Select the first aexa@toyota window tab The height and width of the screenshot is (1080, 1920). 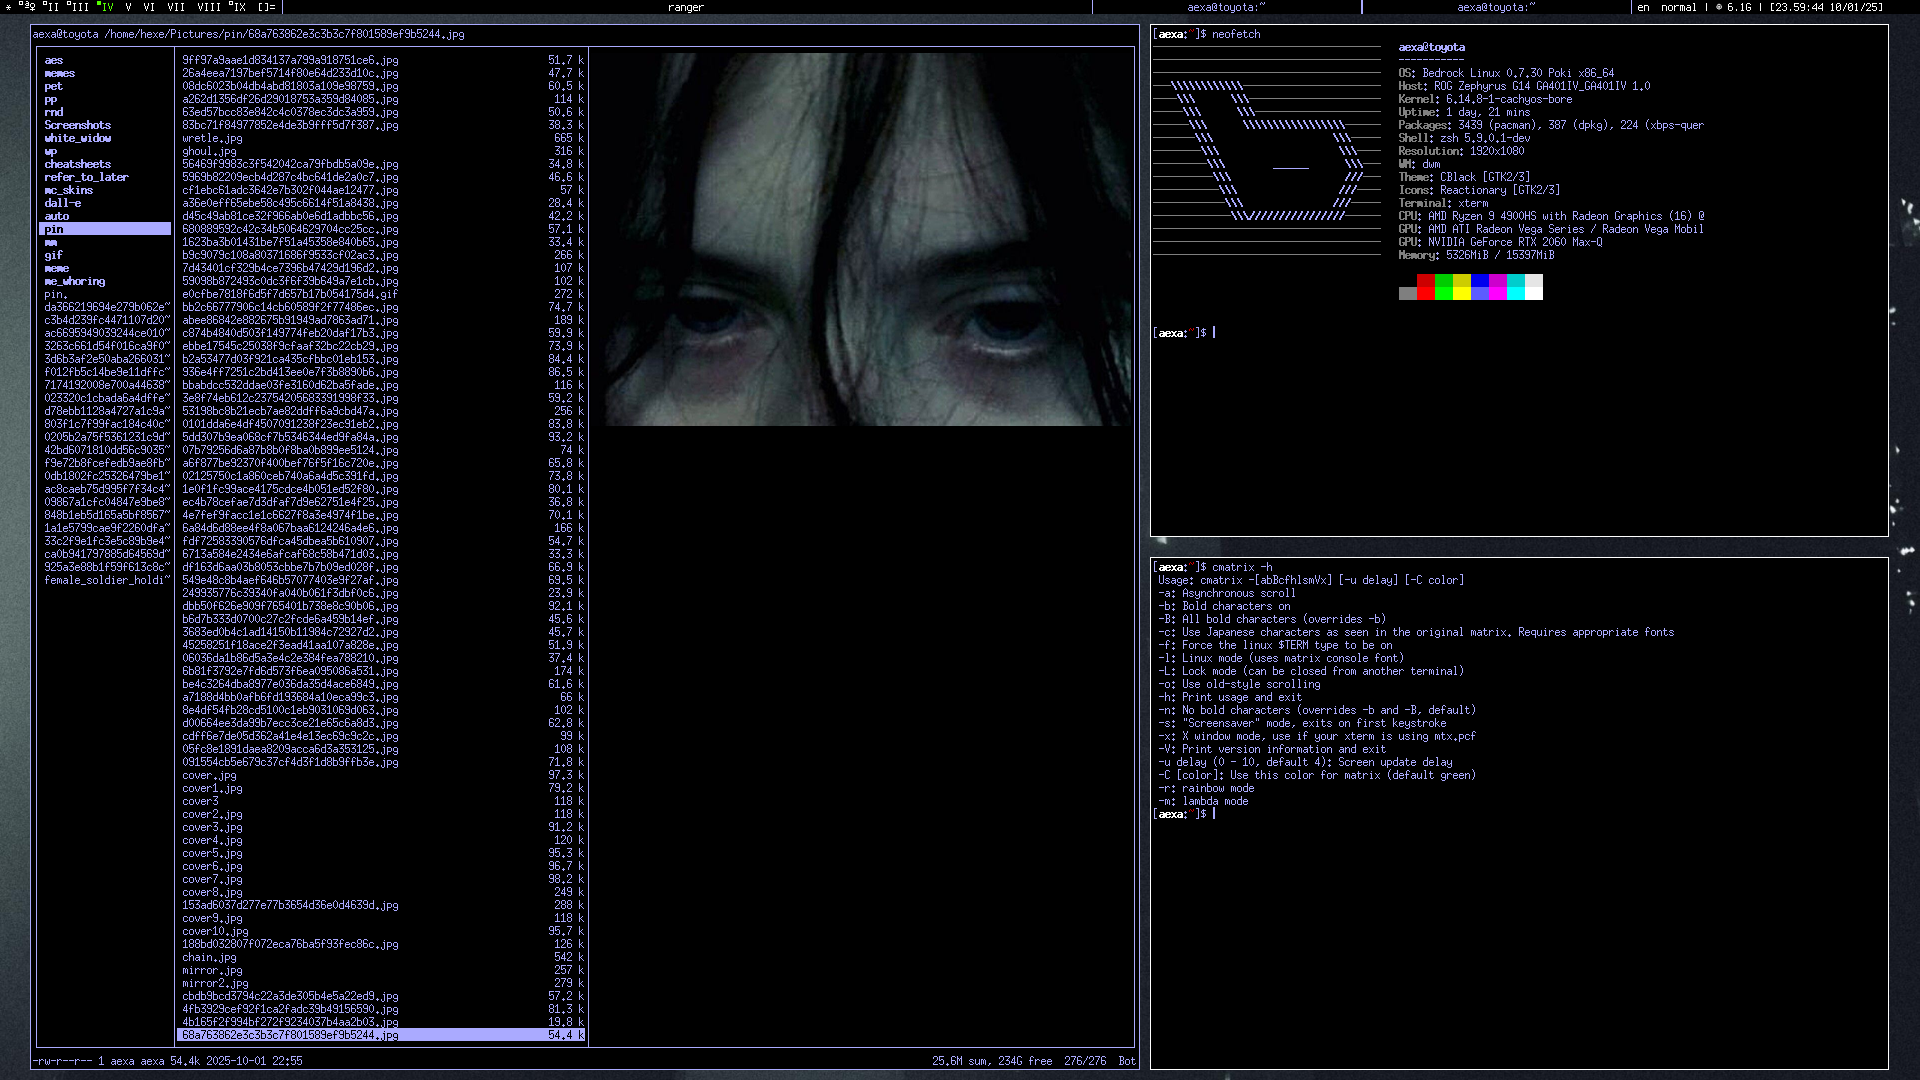coord(1226,7)
